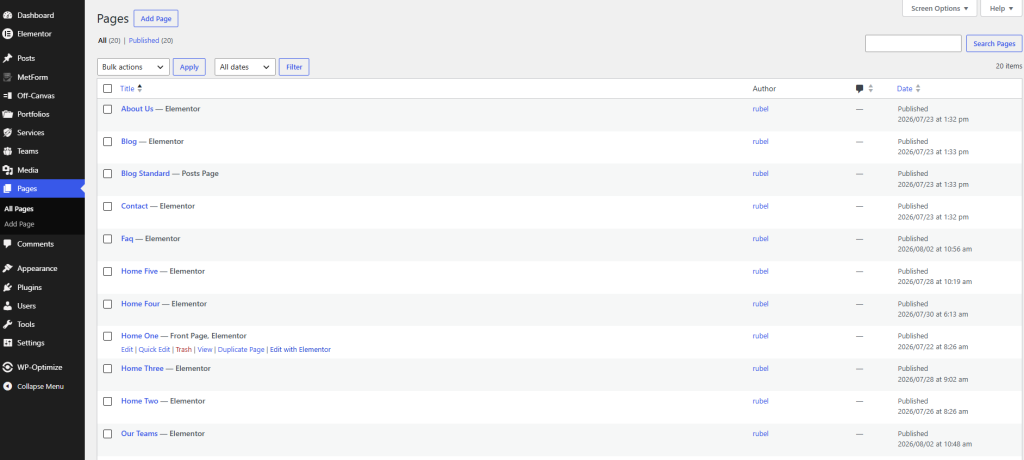Open the All dates dropdown
The width and height of the screenshot is (1024, 460).
pyautogui.click(x=245, y=67)
